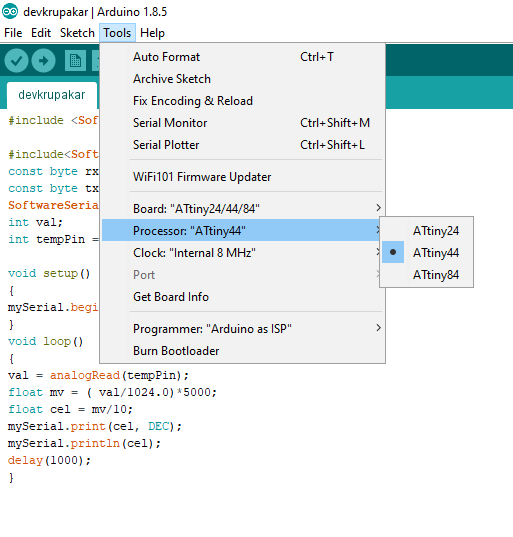The width and height of the screenshot is (513, 537).
Task: Open the Sketch menu
Action: point(77,33)
